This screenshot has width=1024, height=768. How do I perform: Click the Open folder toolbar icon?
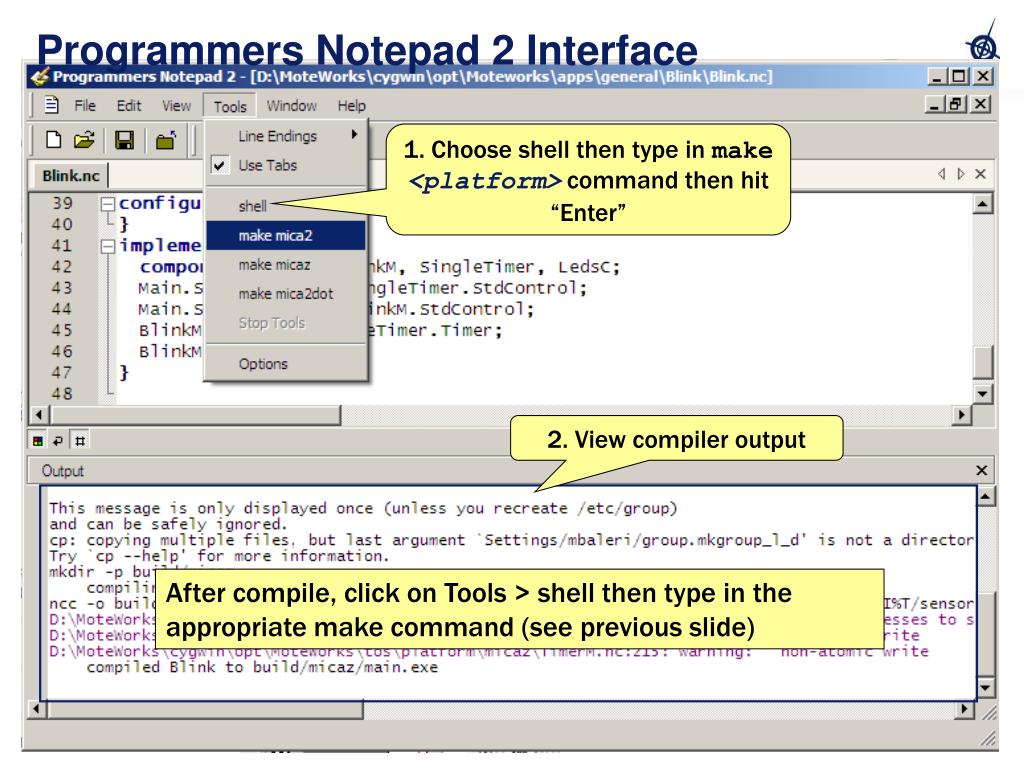coord(84,140)
